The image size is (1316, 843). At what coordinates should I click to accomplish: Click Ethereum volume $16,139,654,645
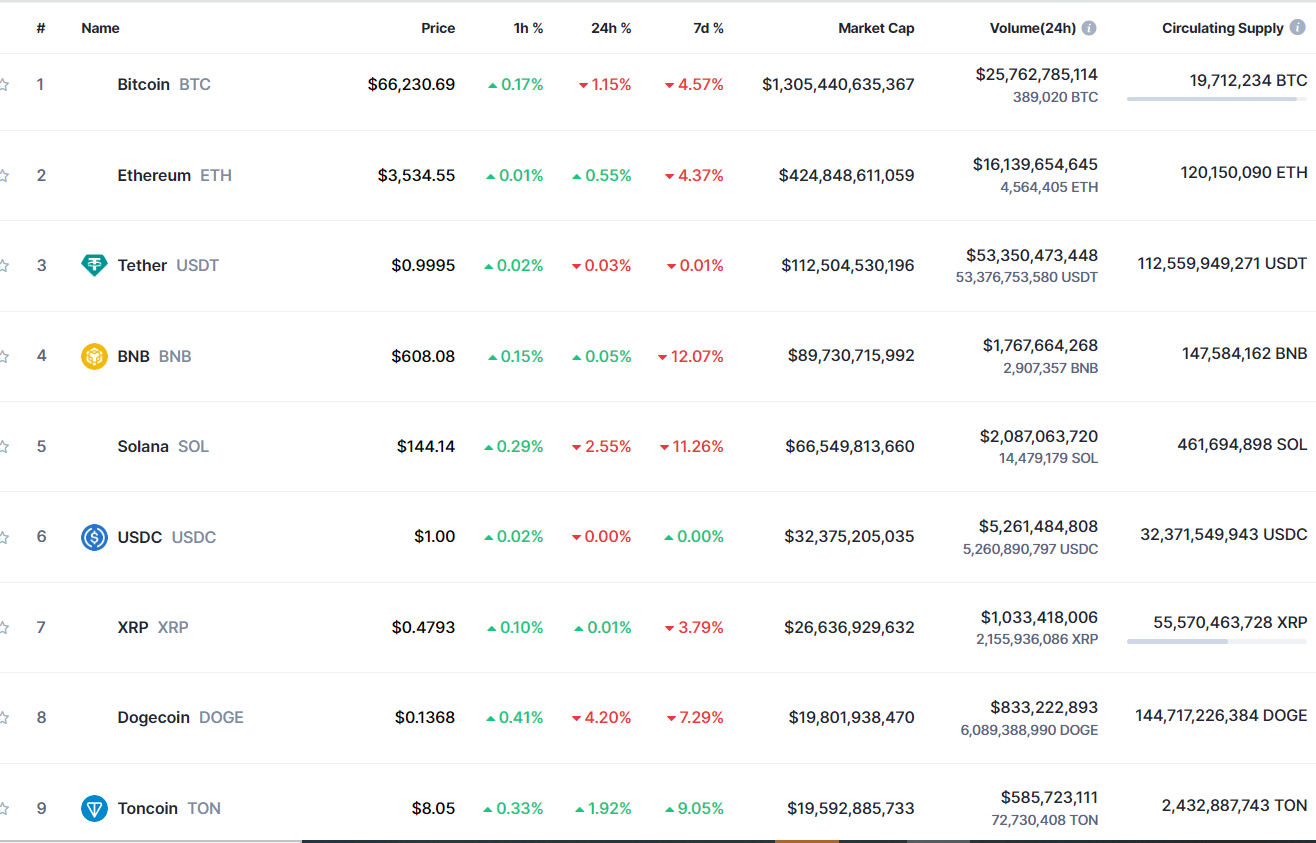[1035, 164]
